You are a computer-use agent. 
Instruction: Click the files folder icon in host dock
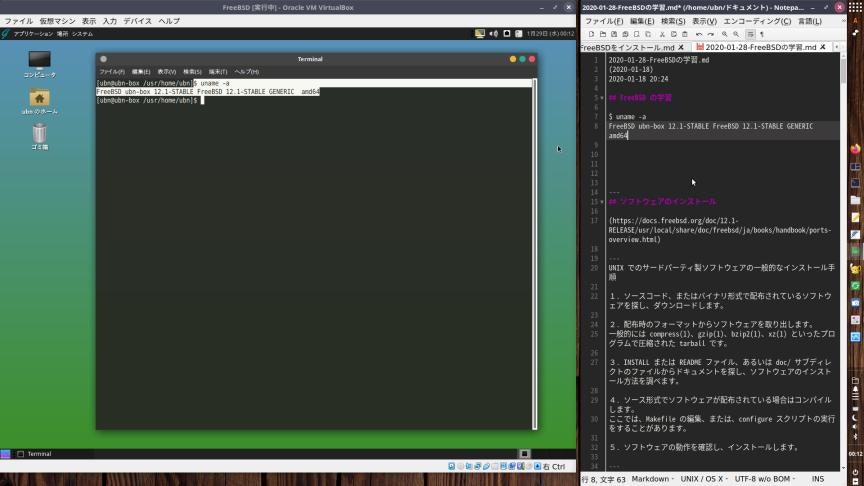tap(855, 200)
